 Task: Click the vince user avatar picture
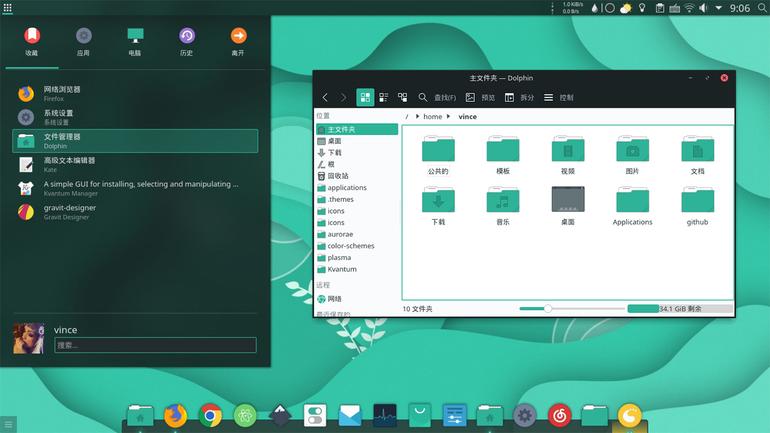(x=28, y=338)
